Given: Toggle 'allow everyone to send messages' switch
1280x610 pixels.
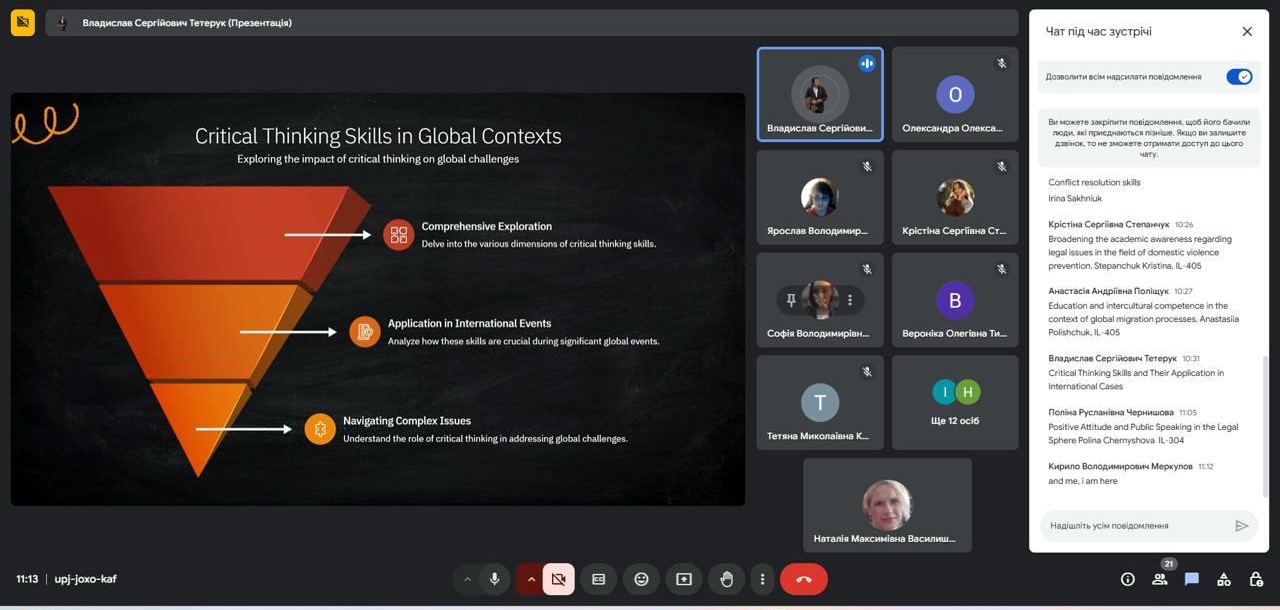Looking at the screenshot, I should (x=1239, y=77).
